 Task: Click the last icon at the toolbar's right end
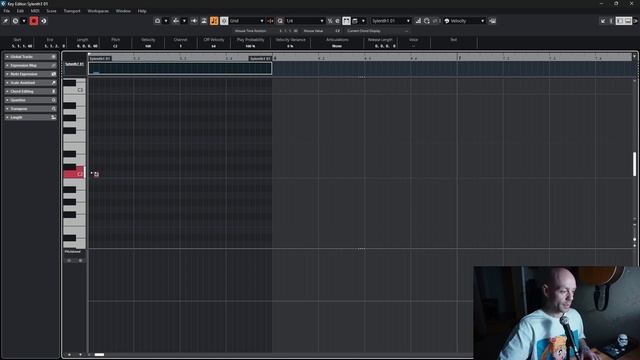point(636,21)
